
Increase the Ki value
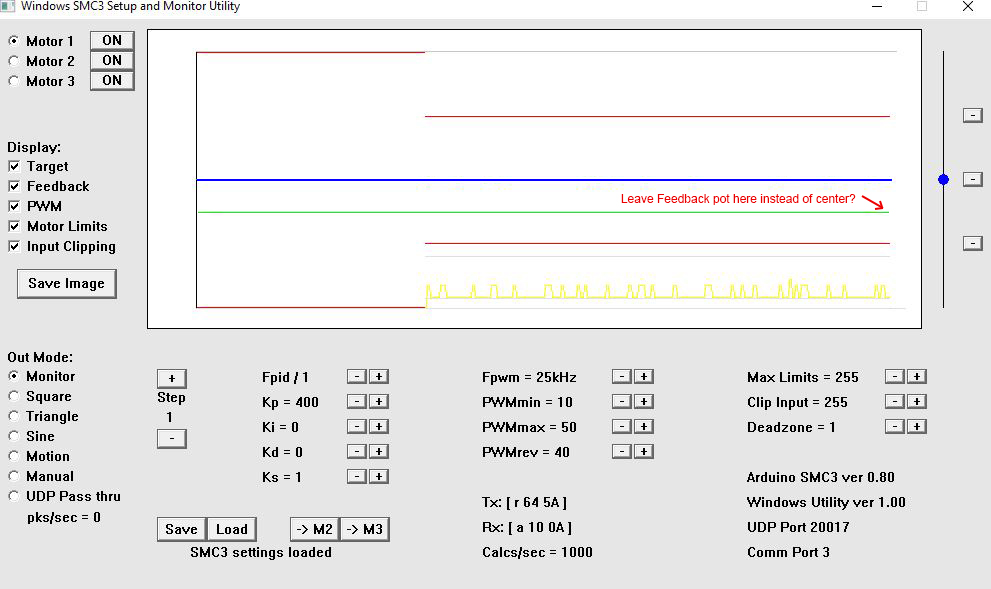379,427
